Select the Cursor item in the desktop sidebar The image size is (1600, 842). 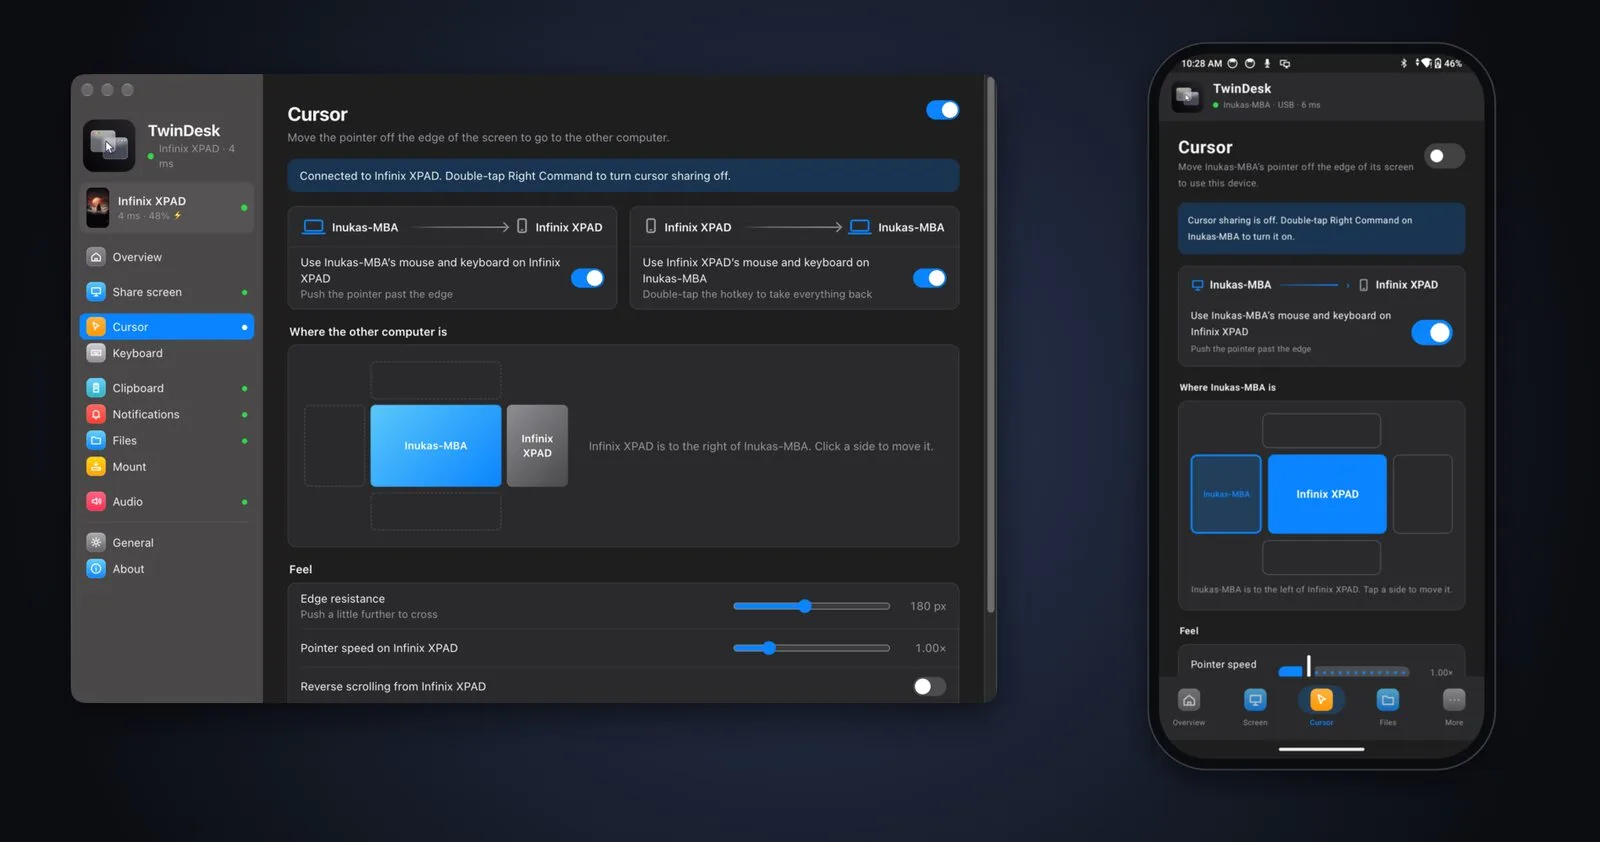pos(166,327)
